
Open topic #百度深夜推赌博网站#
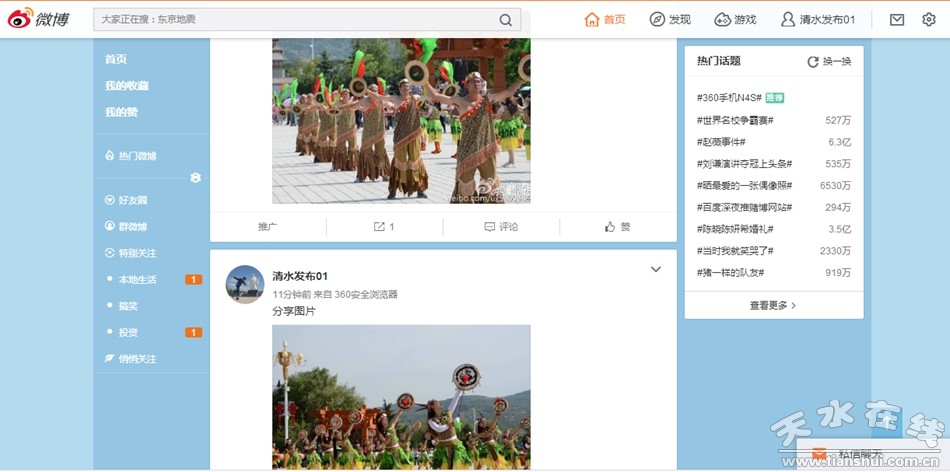pos(745,208)
